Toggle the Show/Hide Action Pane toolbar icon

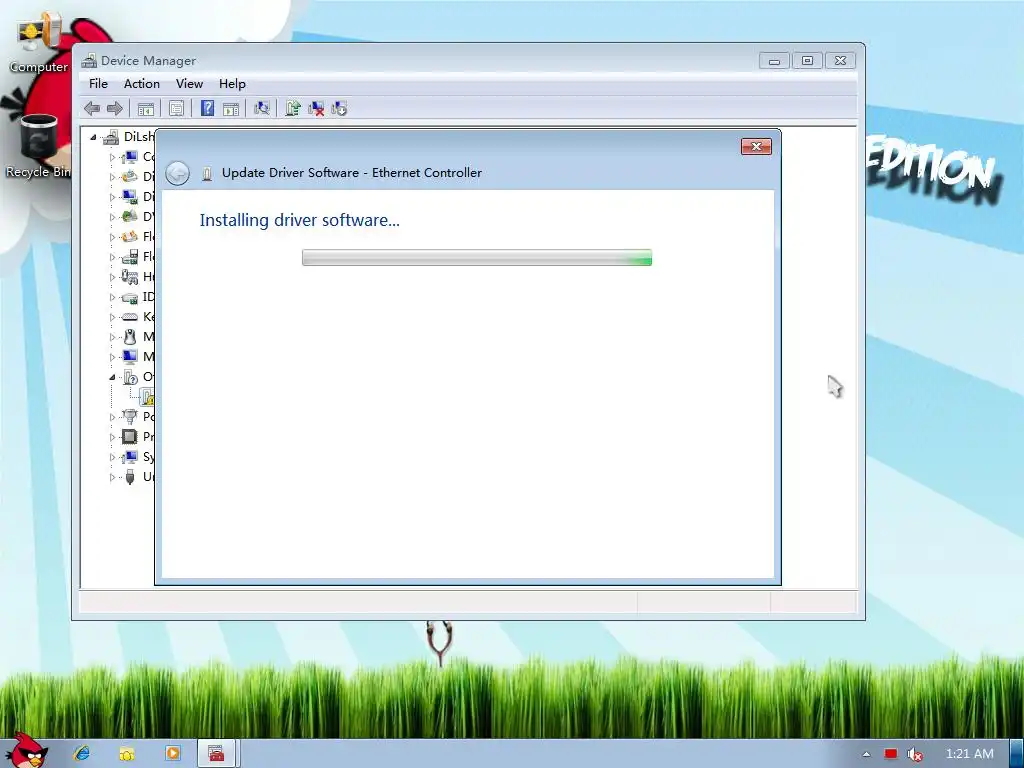click(x=231, y=108)
